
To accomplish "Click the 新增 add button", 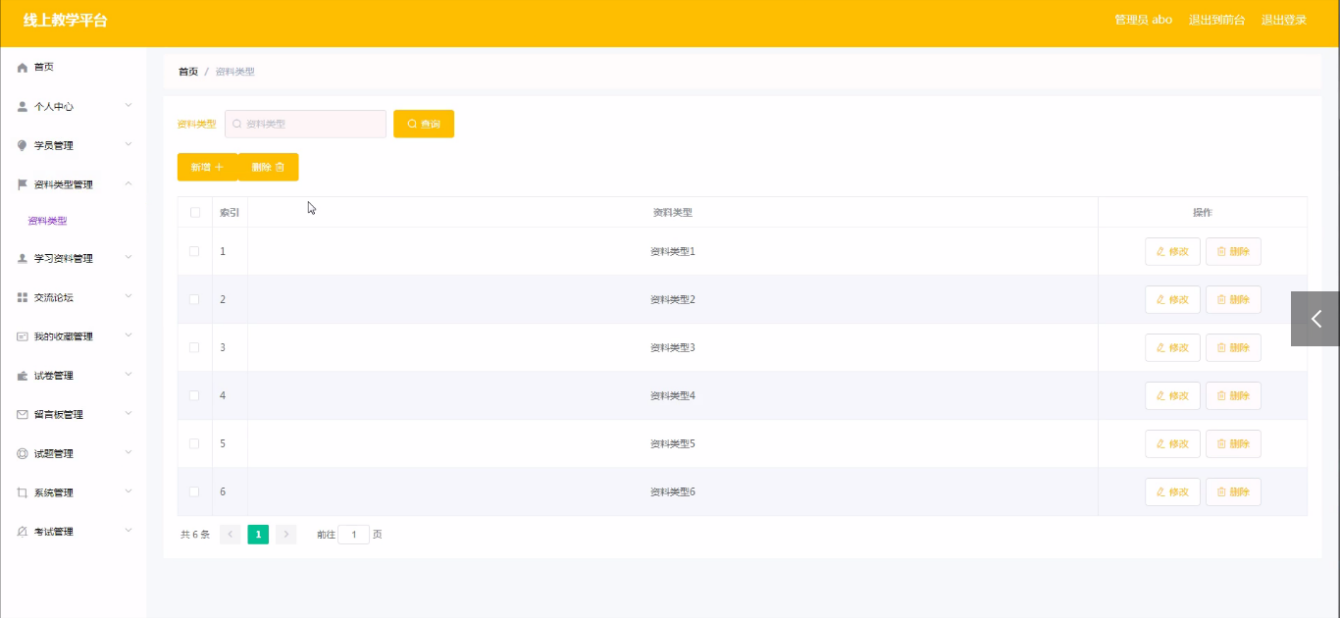I will tap(207, 167).
